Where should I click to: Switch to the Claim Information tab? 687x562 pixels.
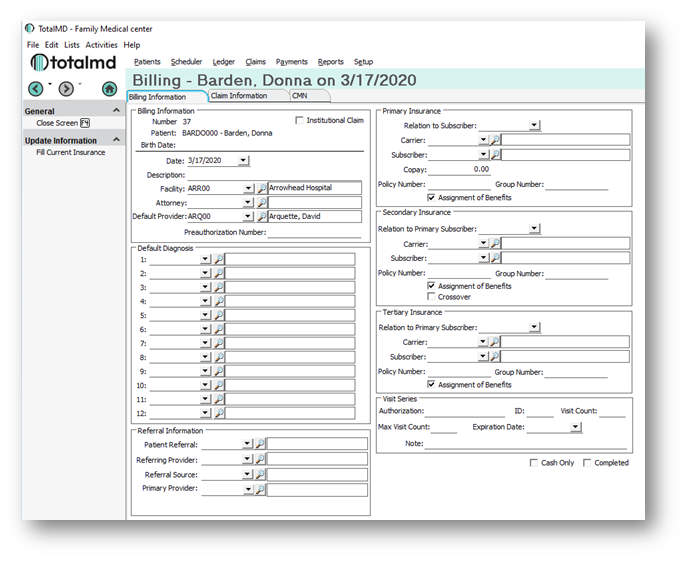pyautogui.click(x=240, y=96)
